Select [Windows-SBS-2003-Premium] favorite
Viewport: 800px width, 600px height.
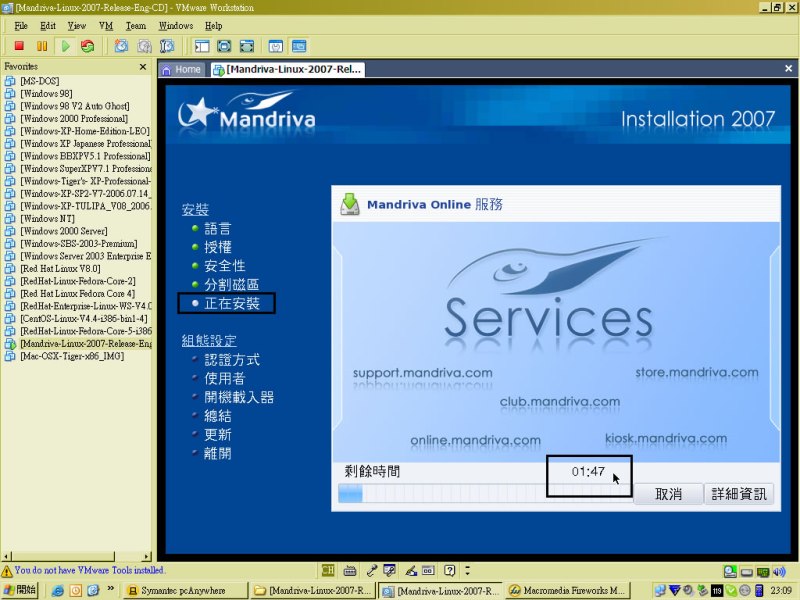[x=79, y=243]
